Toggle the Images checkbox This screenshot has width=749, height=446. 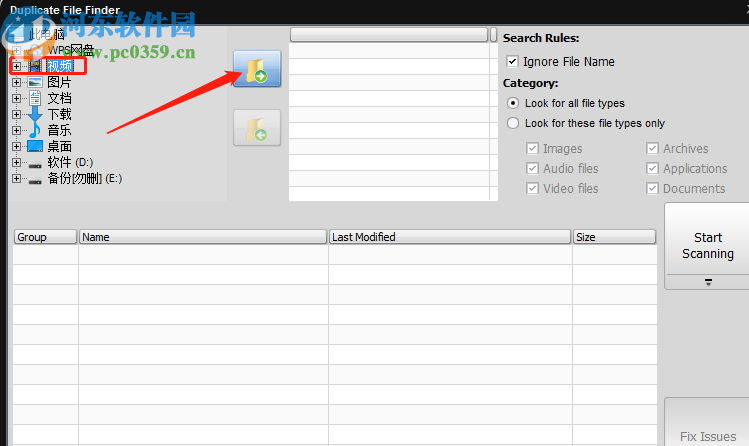[532, 149]
